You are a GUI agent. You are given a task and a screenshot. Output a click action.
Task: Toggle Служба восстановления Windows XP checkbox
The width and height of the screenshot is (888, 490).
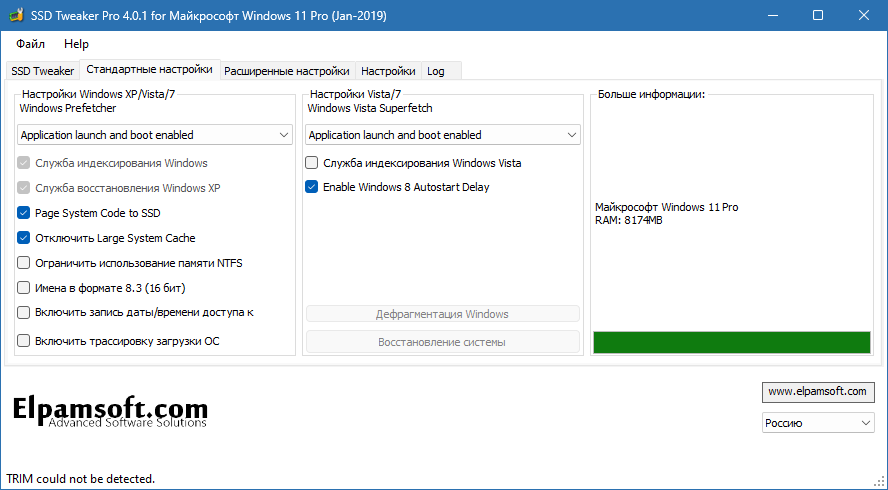(23, 188)
